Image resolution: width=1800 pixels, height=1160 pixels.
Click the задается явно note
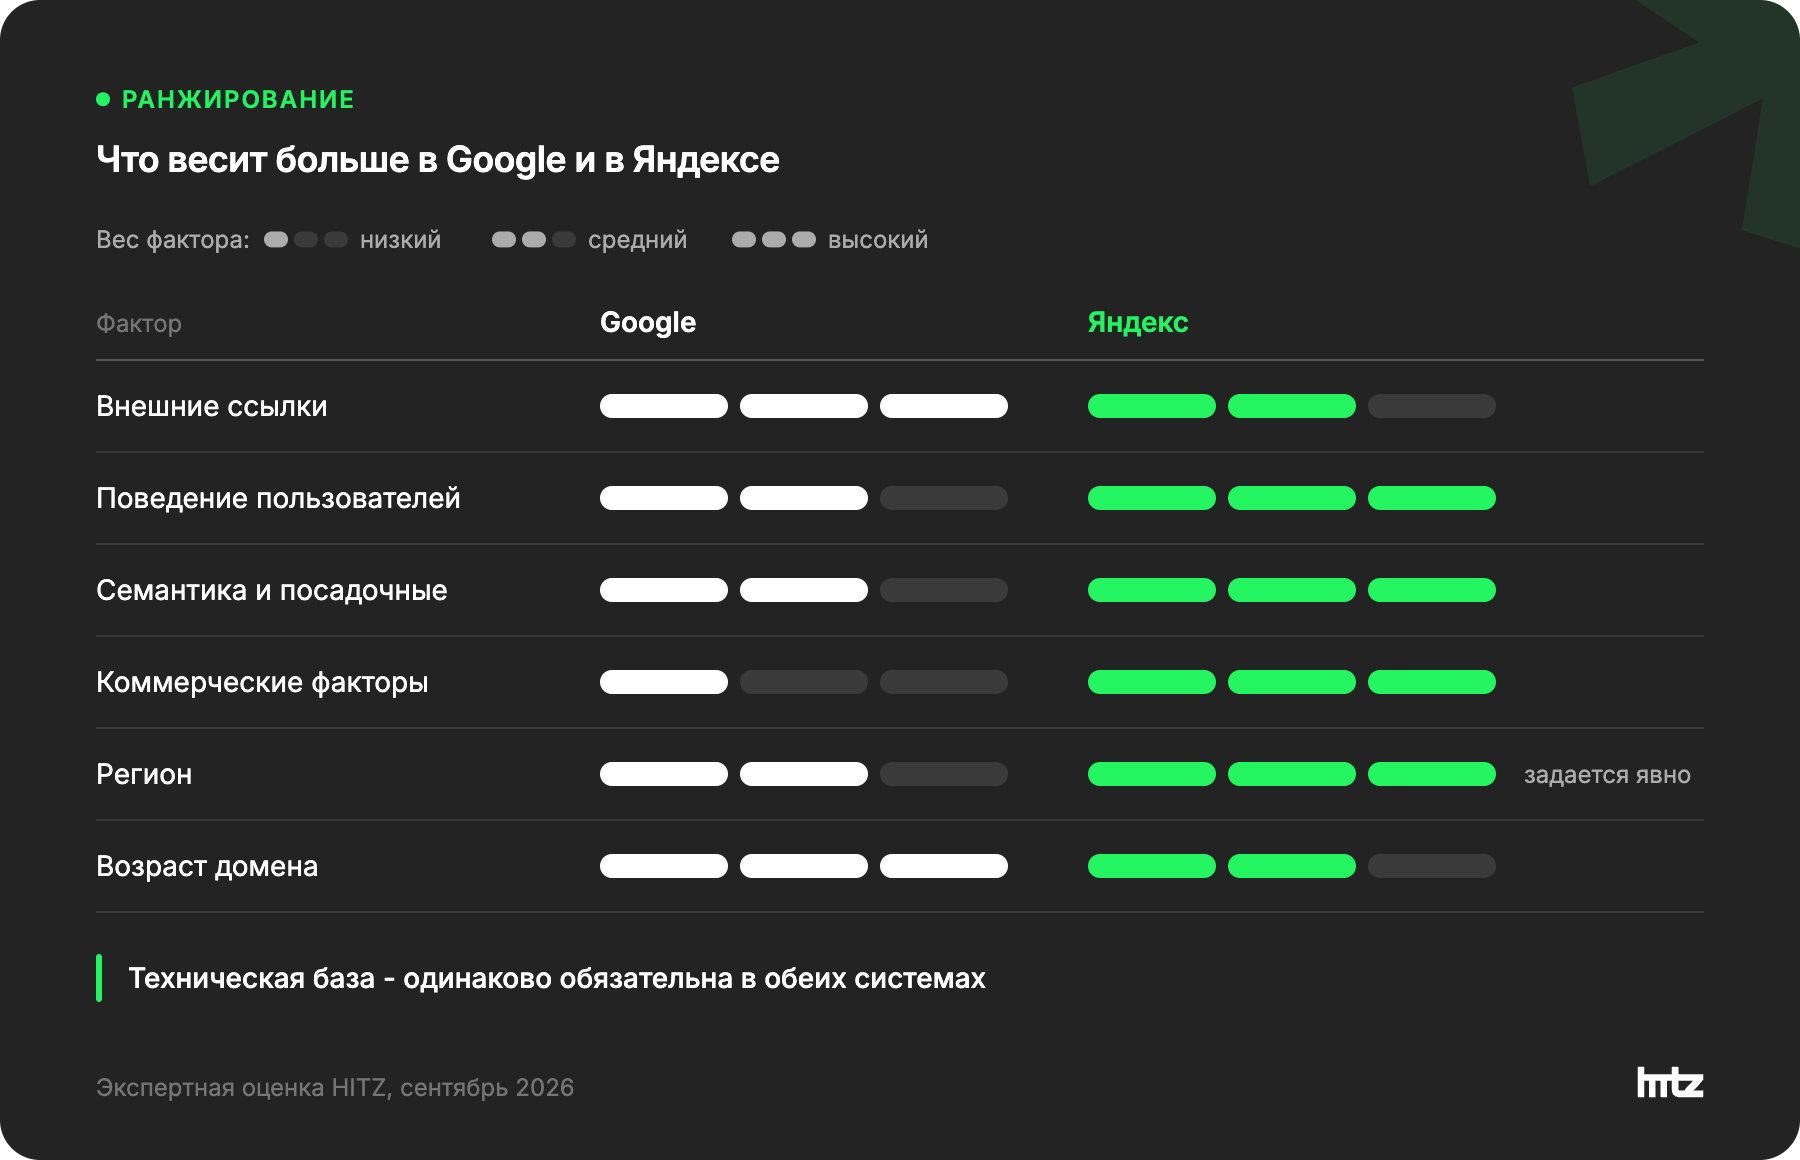[1607, 775]
